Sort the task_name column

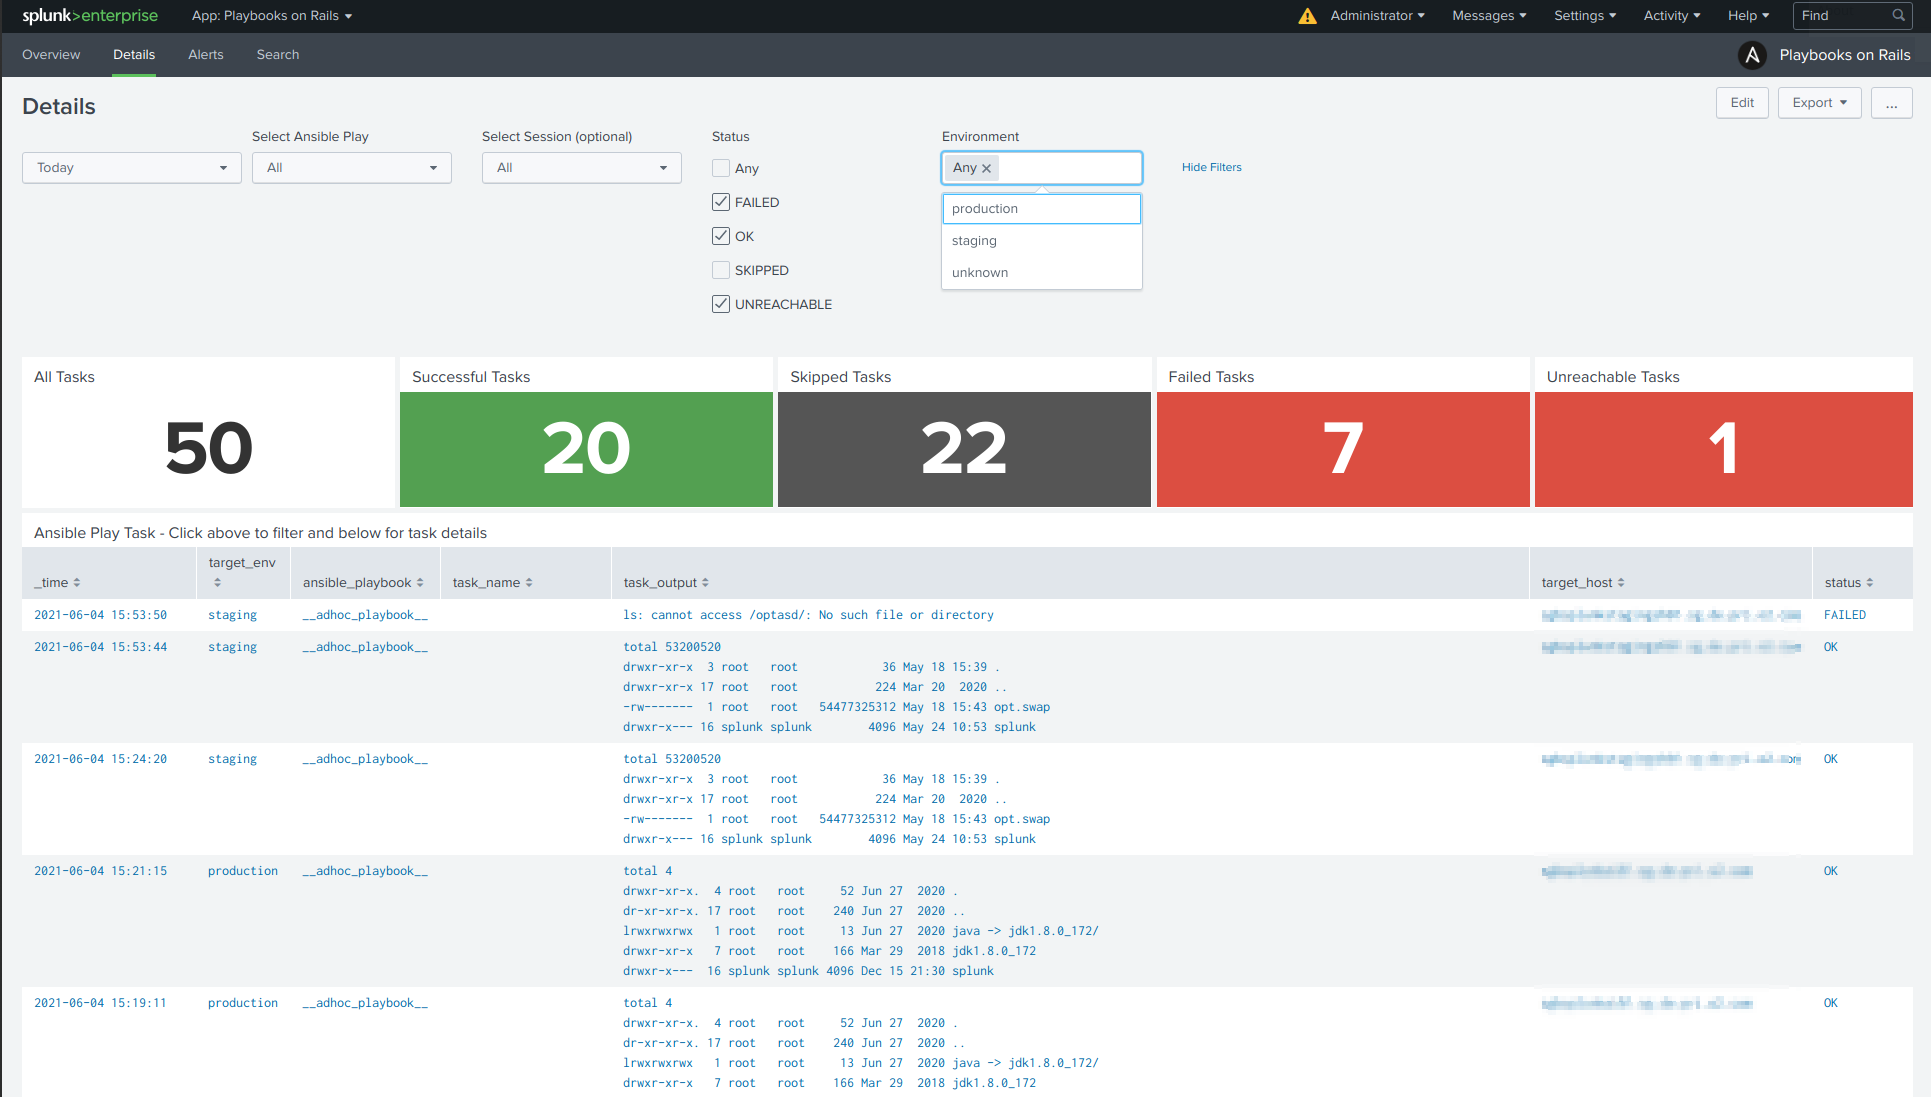529,583
